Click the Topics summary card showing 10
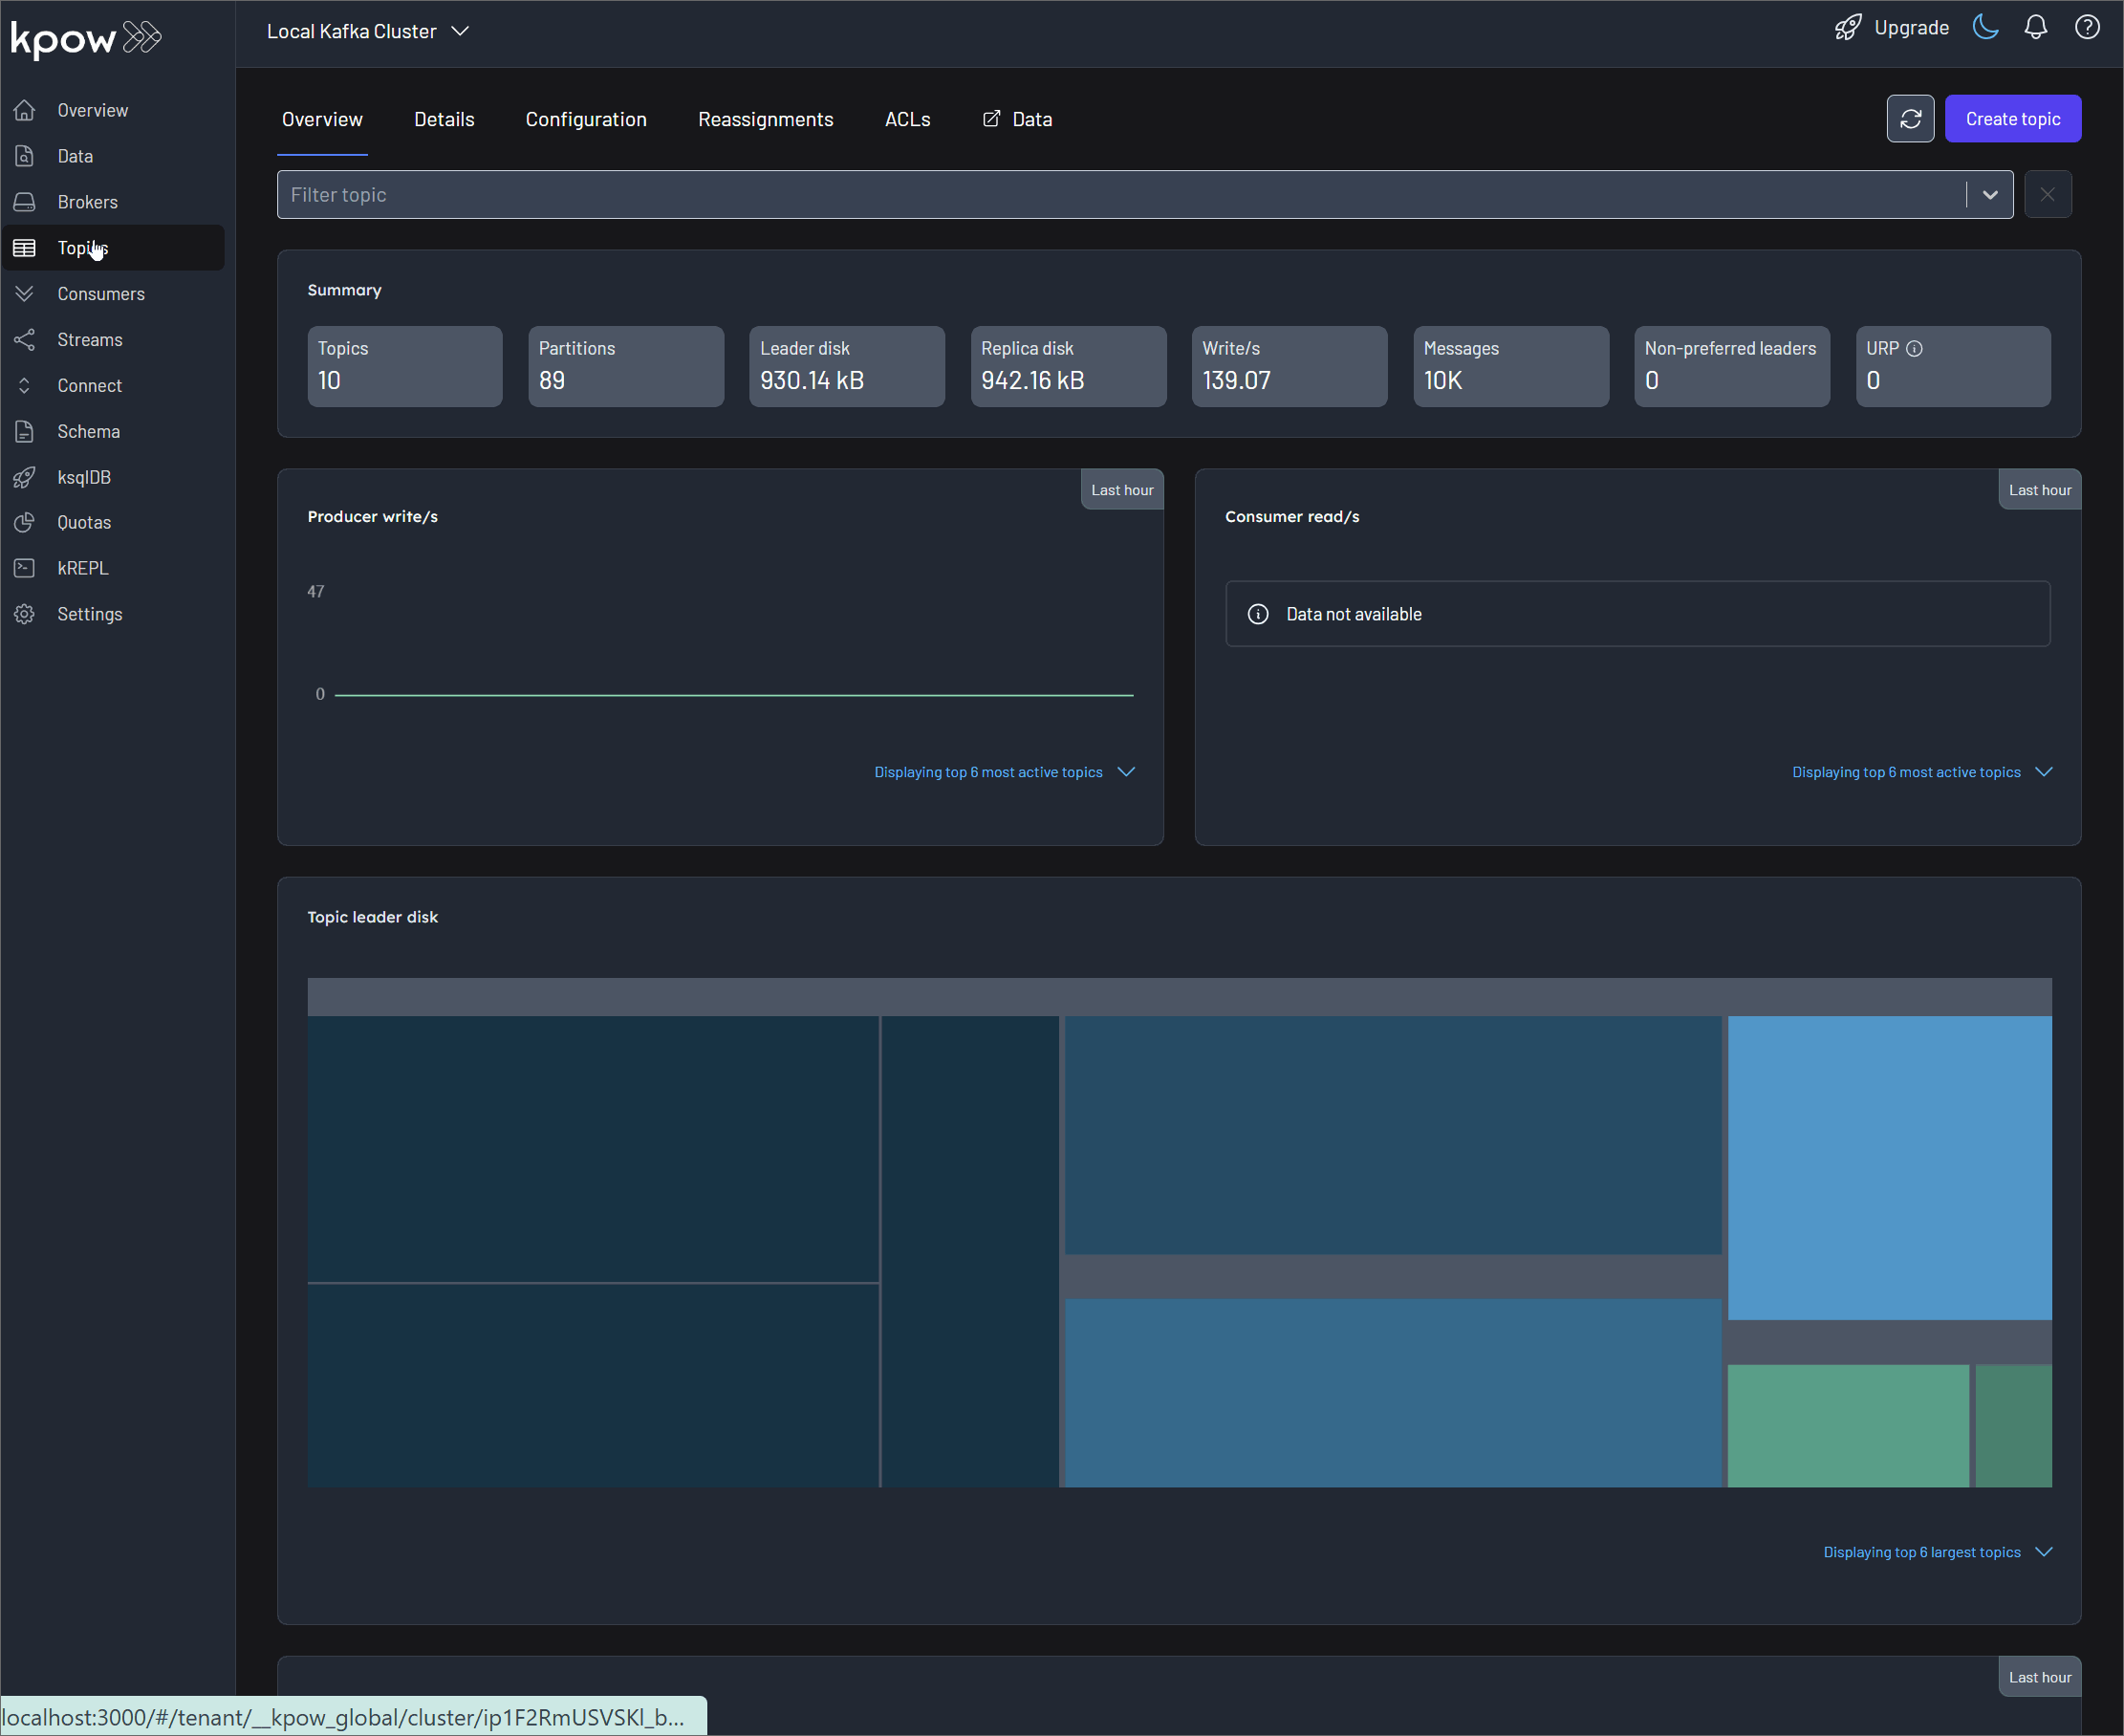The image size is (2124, 1736). 405,367
